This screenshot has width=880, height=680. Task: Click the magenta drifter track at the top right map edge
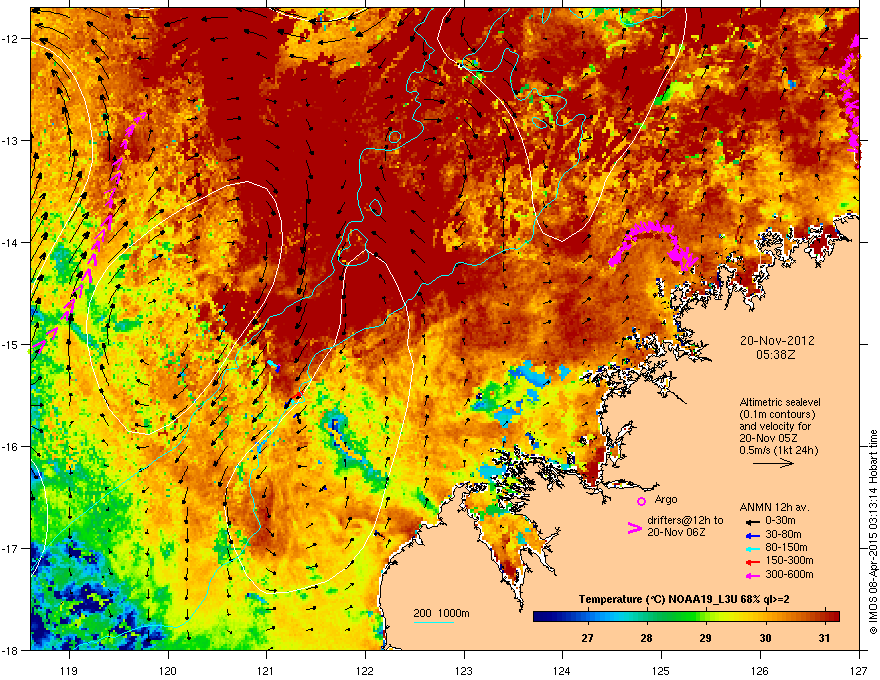tap(851, 100)
